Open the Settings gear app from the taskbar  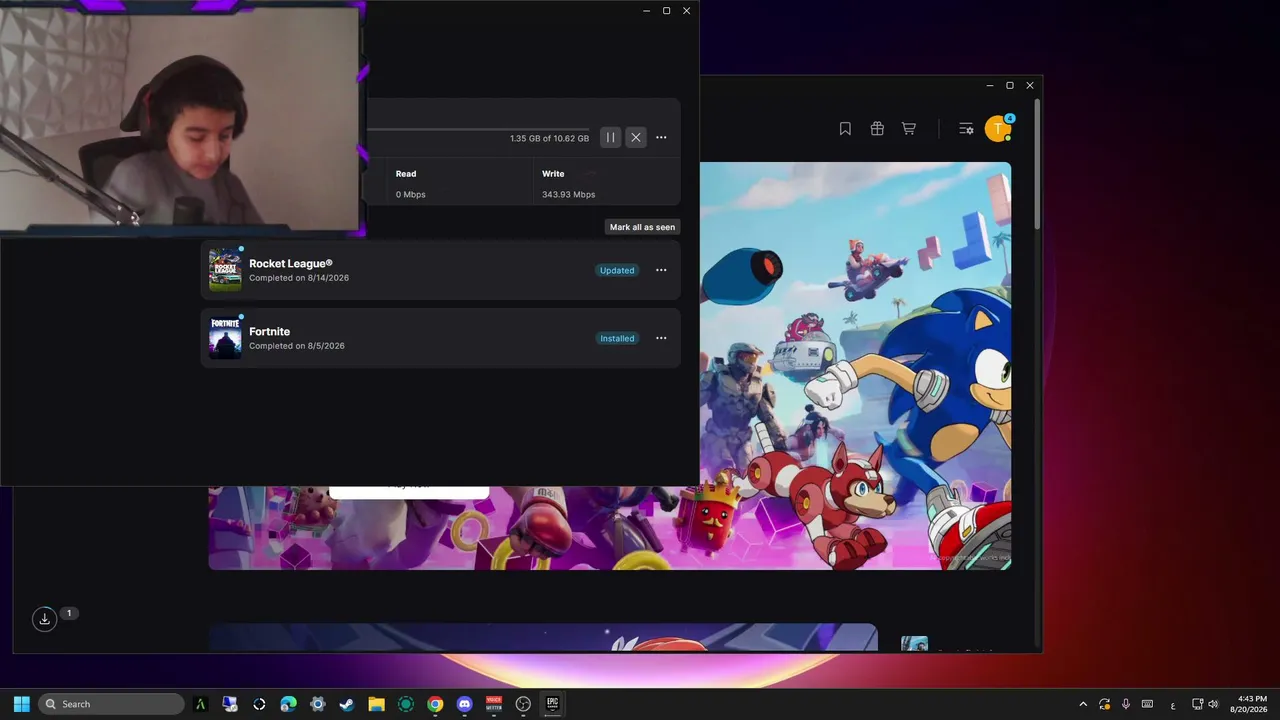point(318,704)
